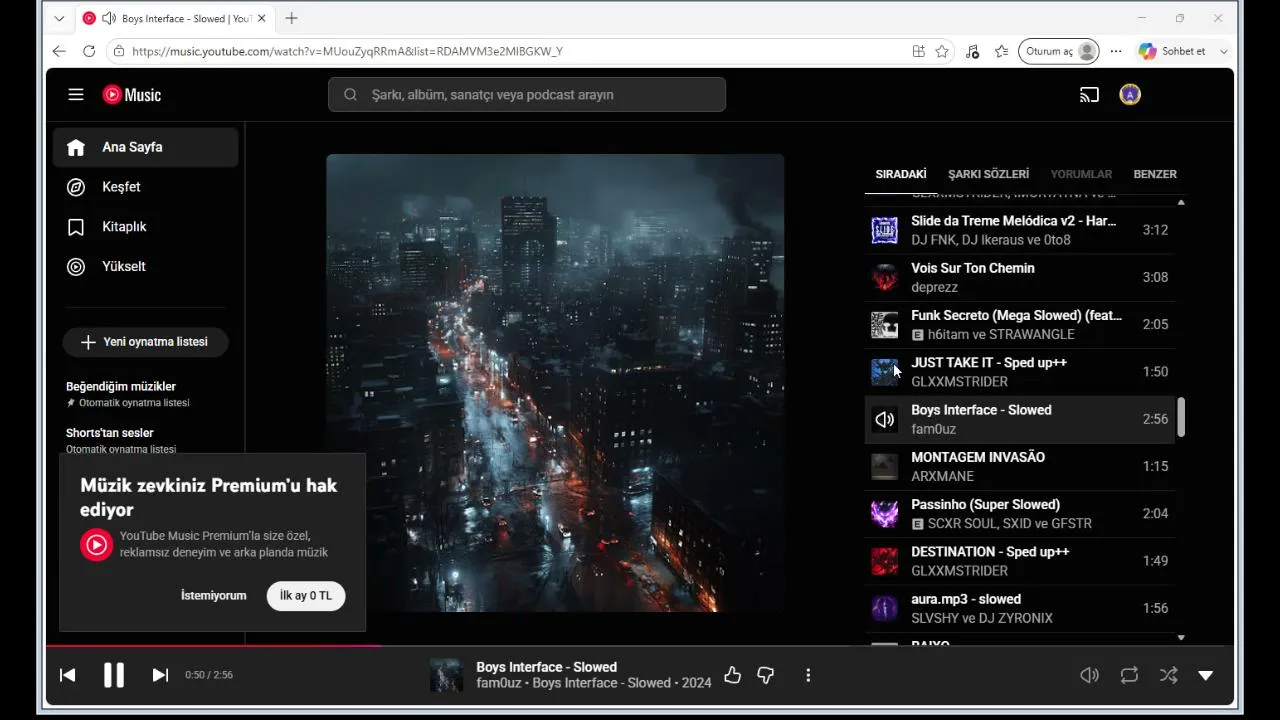This screenshot has height=720, width=1280.
Task: Skip to the previous track
Action: coord(67,675)
